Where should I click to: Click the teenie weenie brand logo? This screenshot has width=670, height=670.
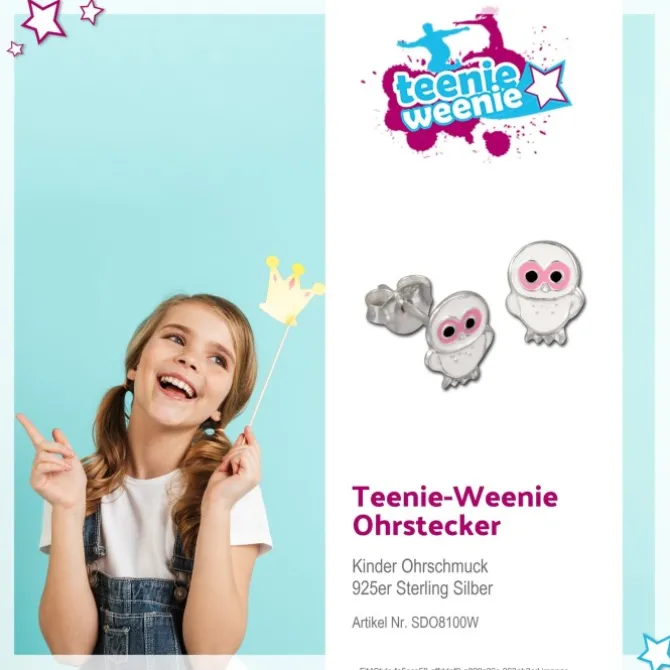[467, 85]
